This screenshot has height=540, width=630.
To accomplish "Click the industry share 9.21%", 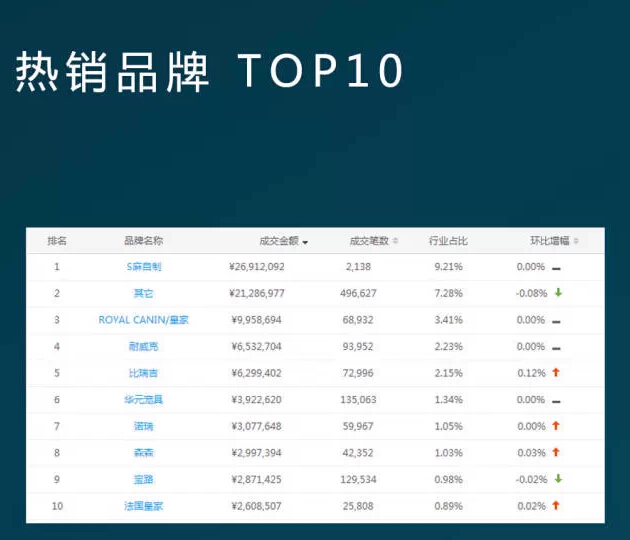I will 448,267.
